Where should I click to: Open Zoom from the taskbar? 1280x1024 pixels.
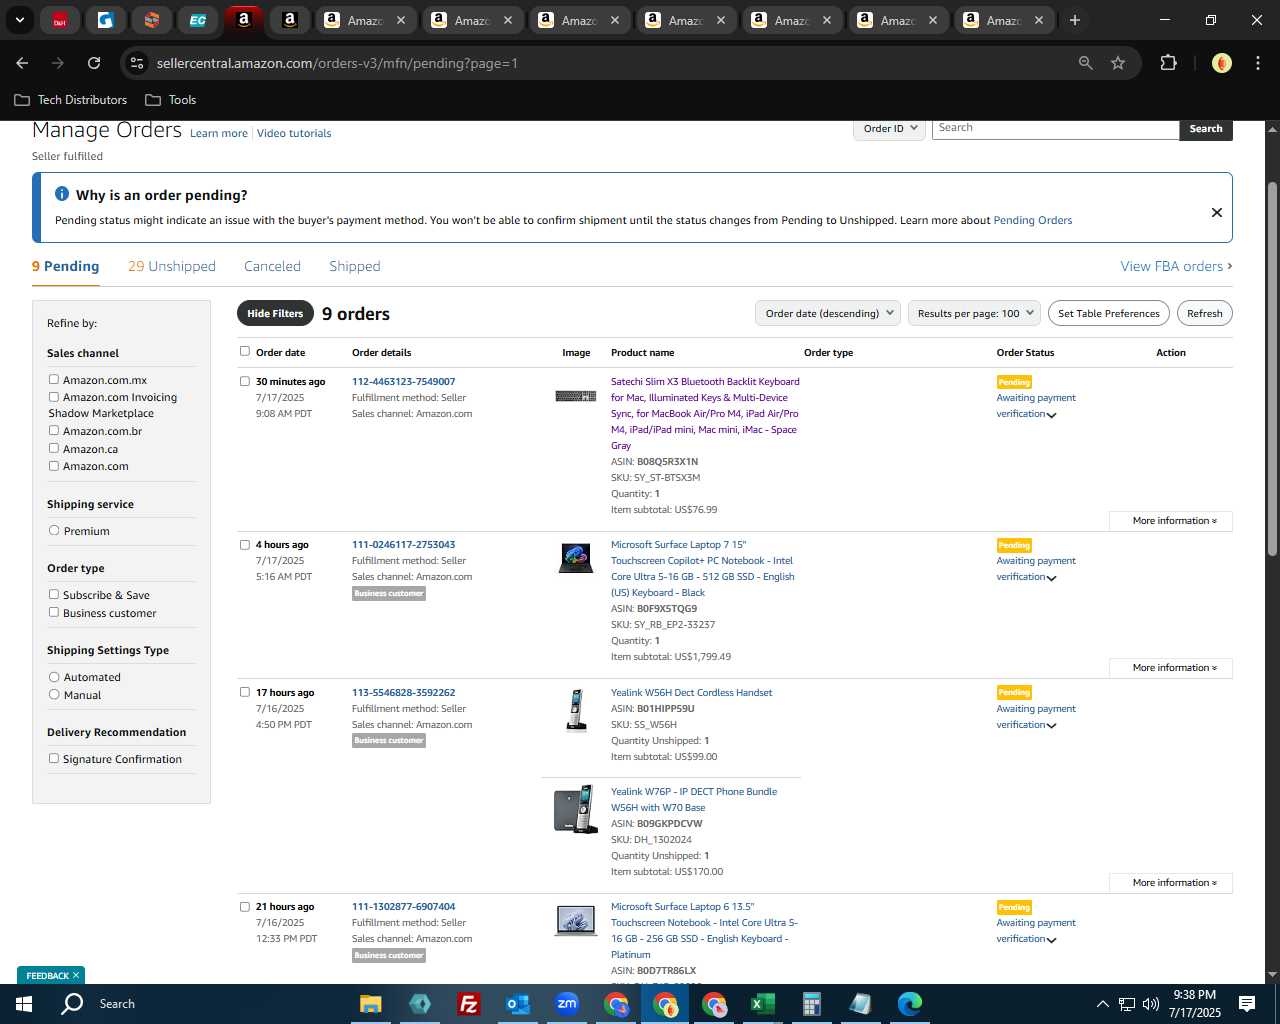click(x=567, y=1004)
